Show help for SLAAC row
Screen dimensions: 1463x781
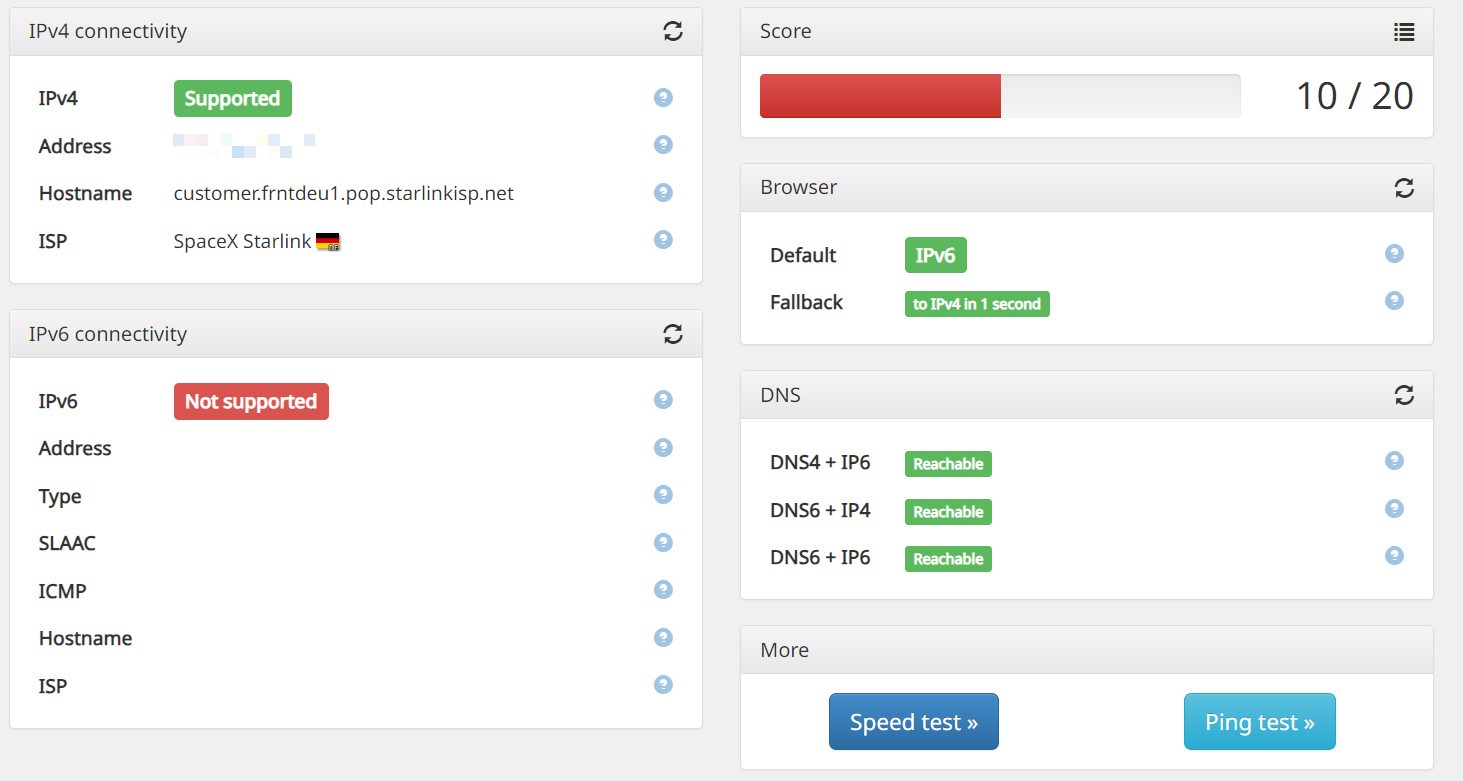(663, 542)
